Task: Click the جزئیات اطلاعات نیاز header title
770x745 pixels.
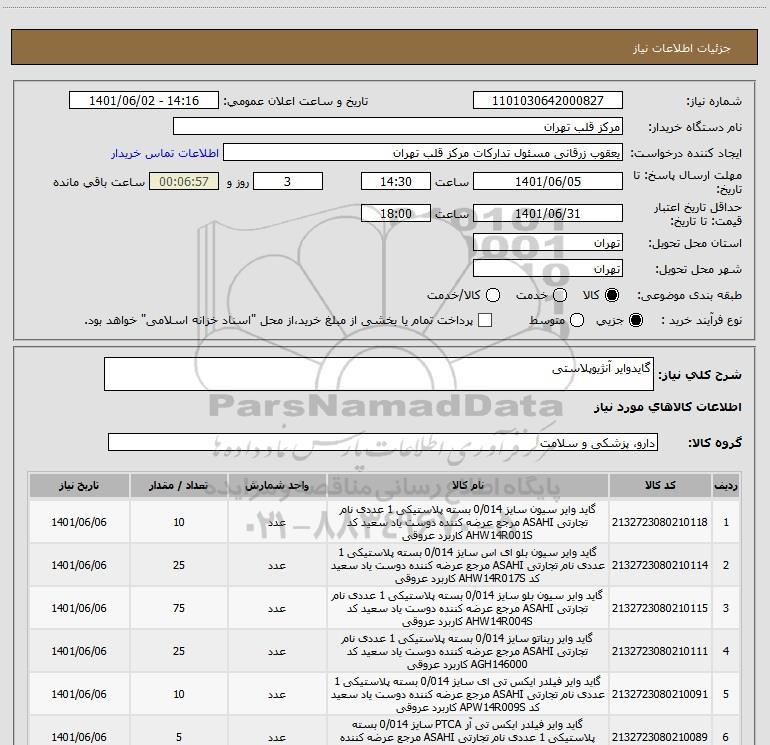Action: coord(682,48)
